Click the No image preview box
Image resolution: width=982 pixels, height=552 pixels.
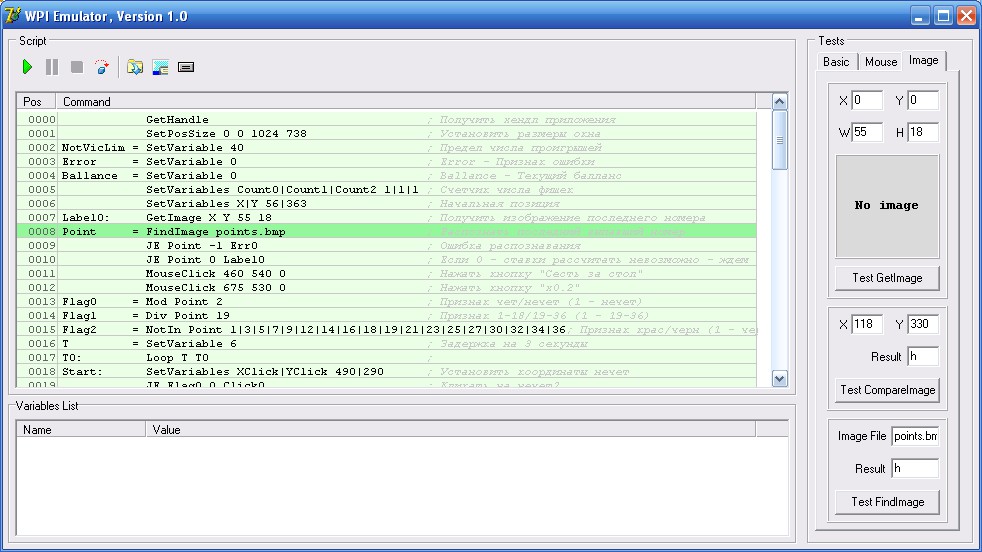point(887,206)
